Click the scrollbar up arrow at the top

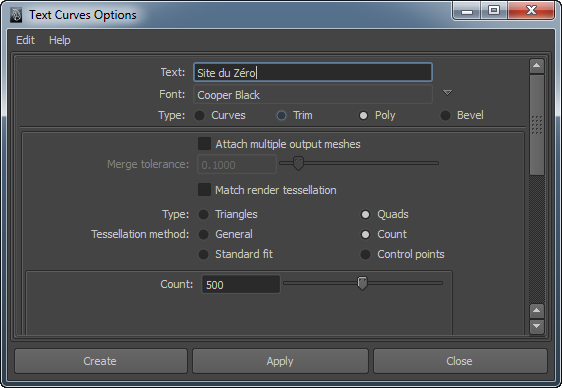tap(537, 66)
